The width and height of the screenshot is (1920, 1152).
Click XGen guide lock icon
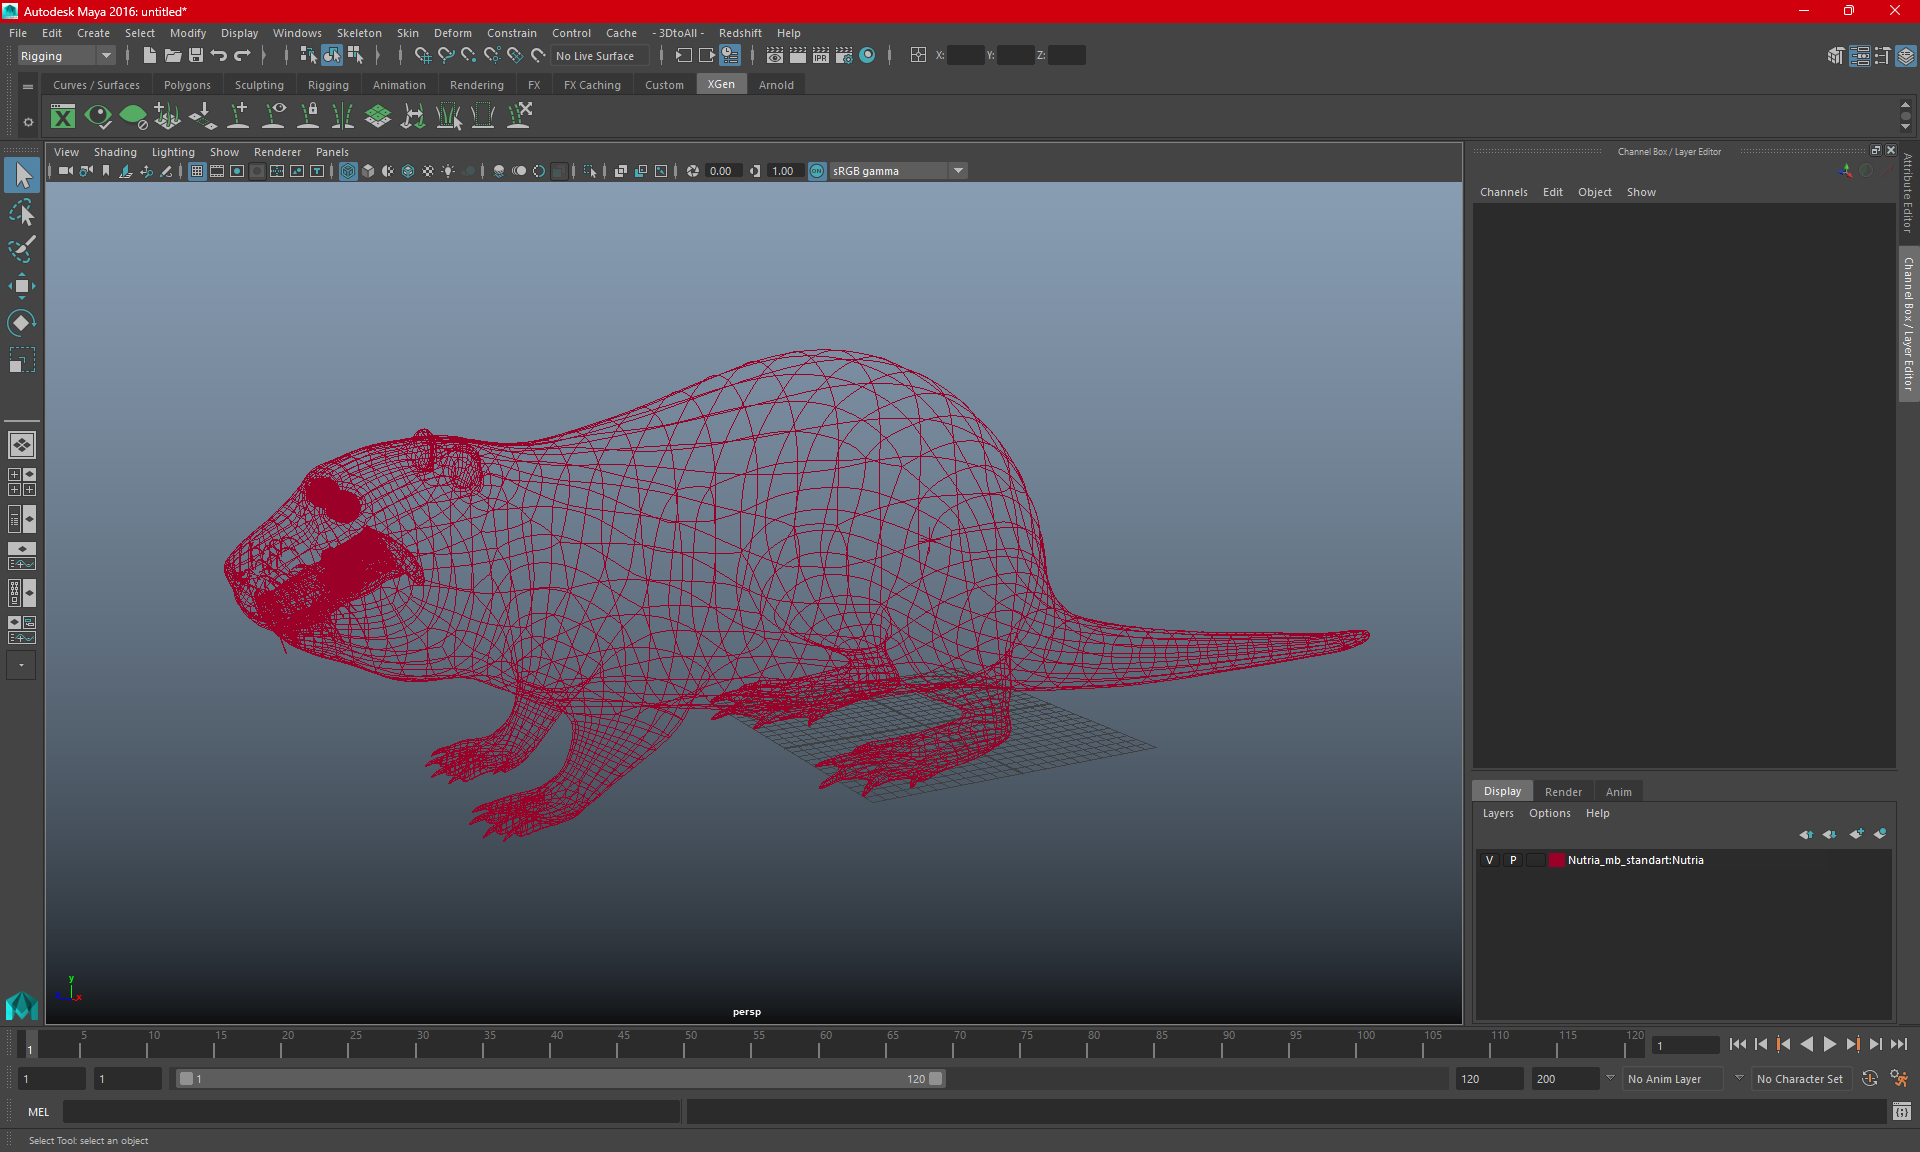308,117
